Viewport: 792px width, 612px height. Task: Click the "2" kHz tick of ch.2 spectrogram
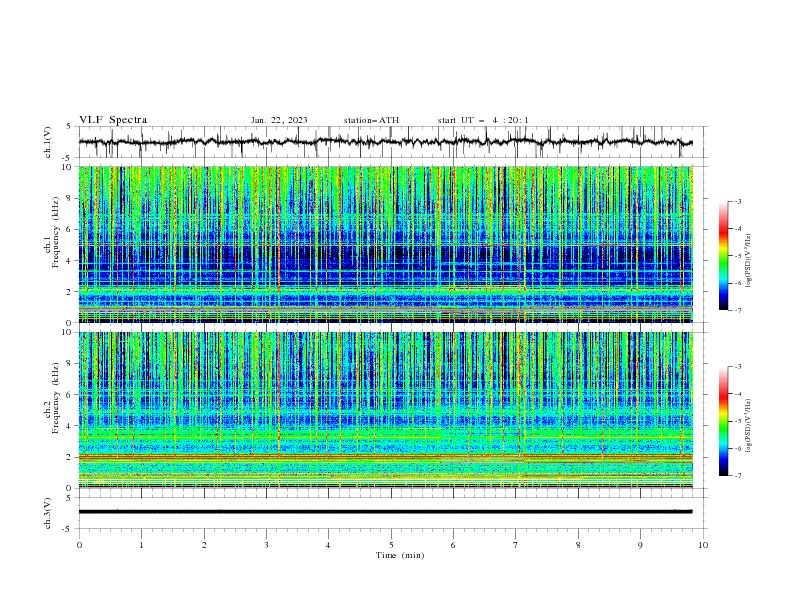click(x=70, y=457)
